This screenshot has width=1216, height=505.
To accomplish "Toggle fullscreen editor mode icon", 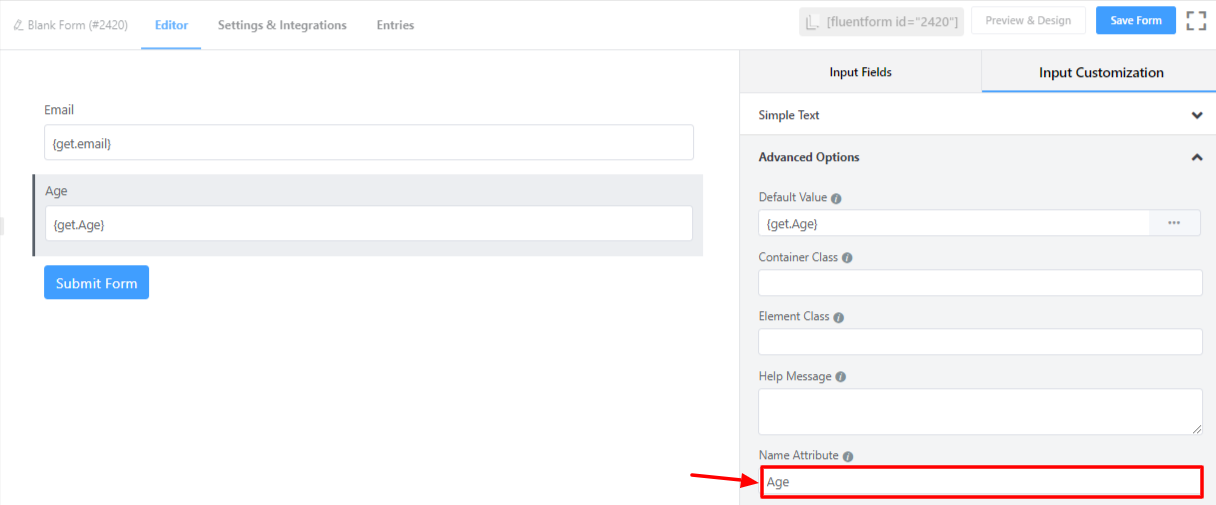I will pos(1196,21).
